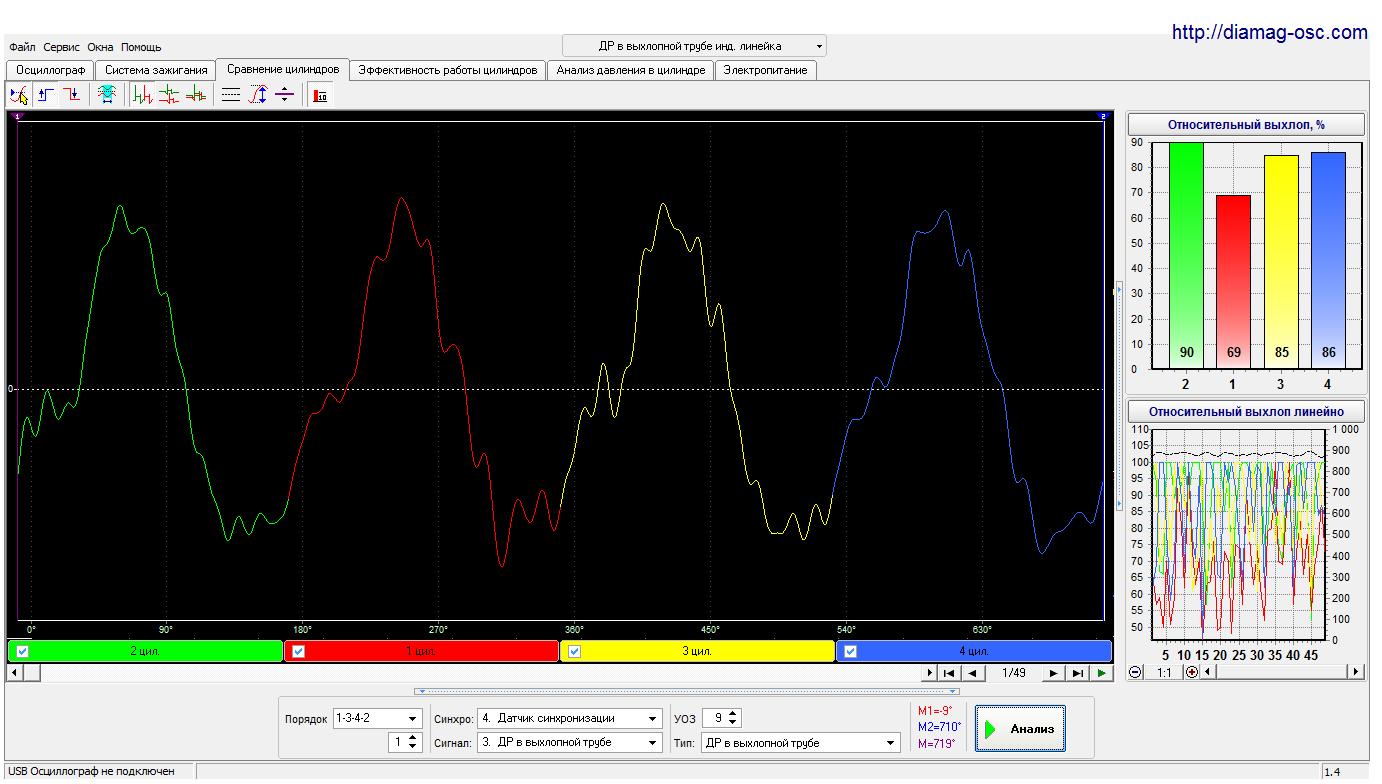Switch to Анализ давления в цилиндре tab

[x=631, y=70]
